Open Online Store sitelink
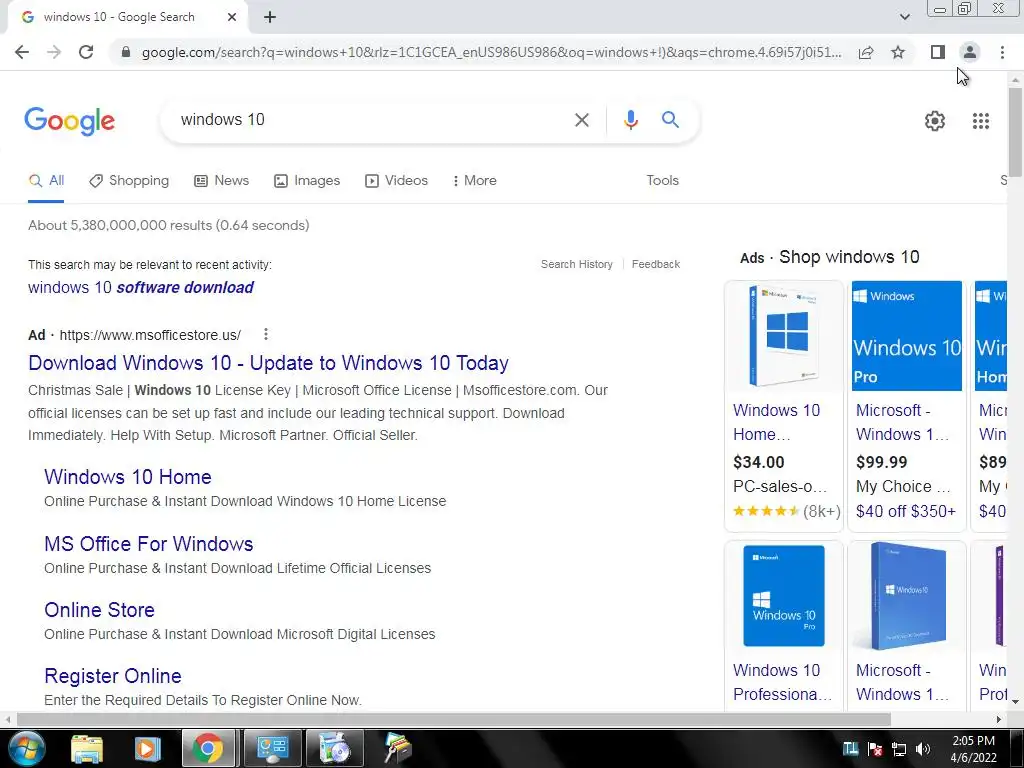This screenshot has width=1024, height=768. (x=99, y=610)
